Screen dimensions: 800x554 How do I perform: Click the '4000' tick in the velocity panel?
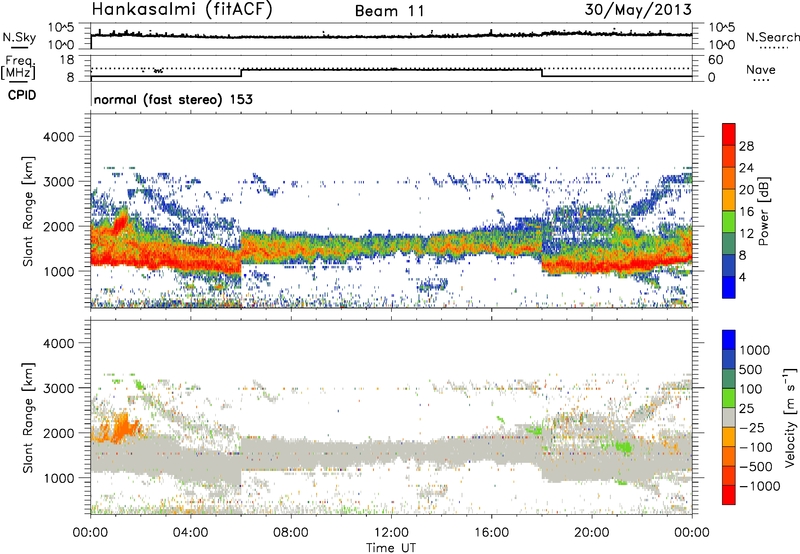coord(59,343)
